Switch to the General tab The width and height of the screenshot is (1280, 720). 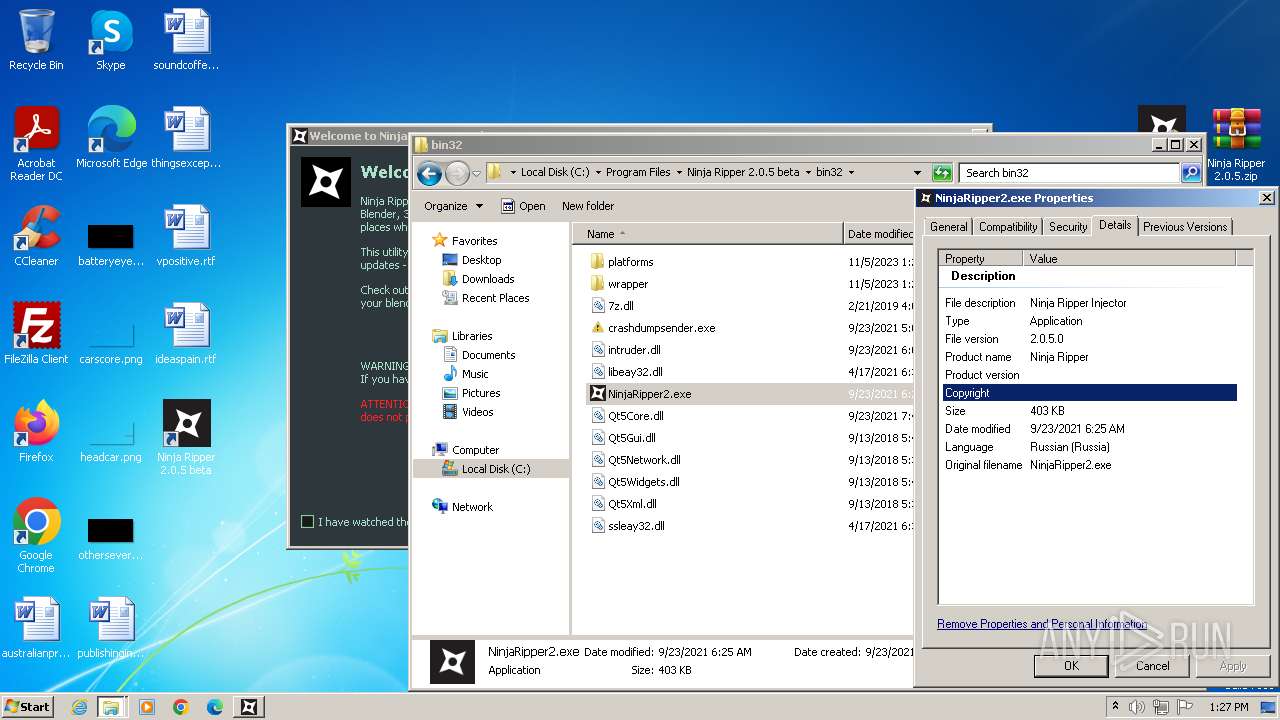(948, 227)
